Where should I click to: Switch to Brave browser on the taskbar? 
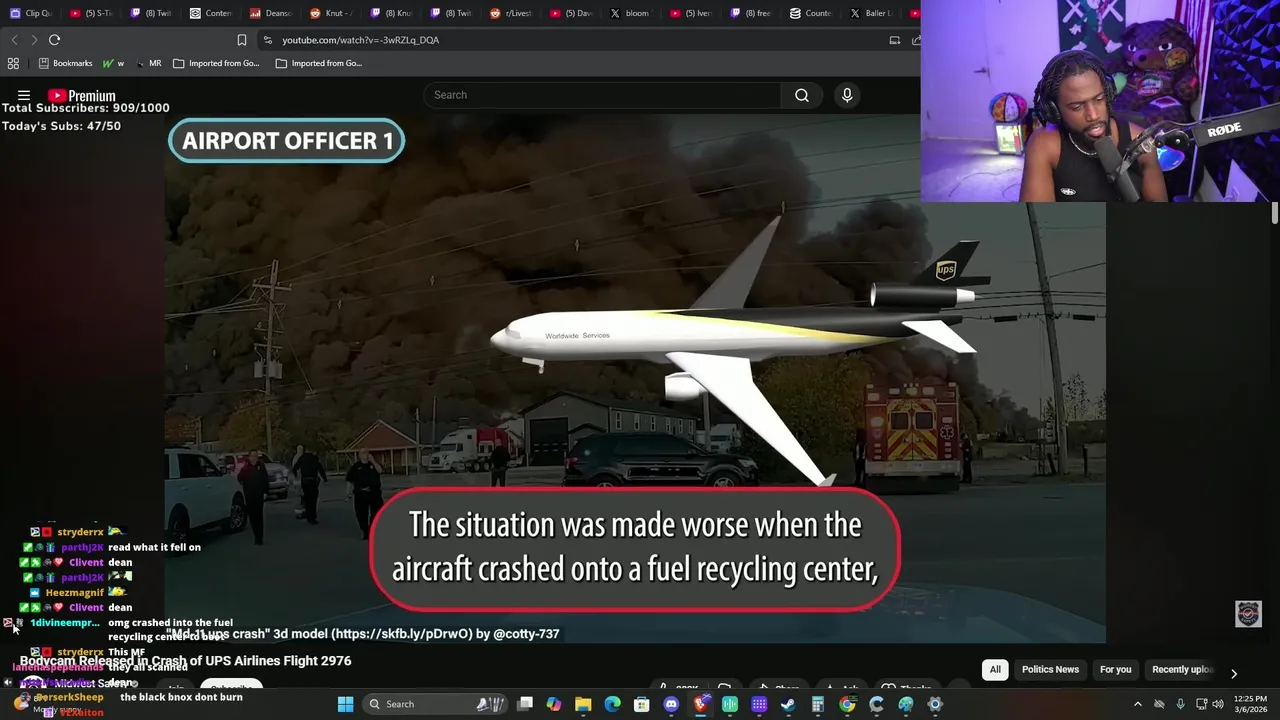[700, 704]
